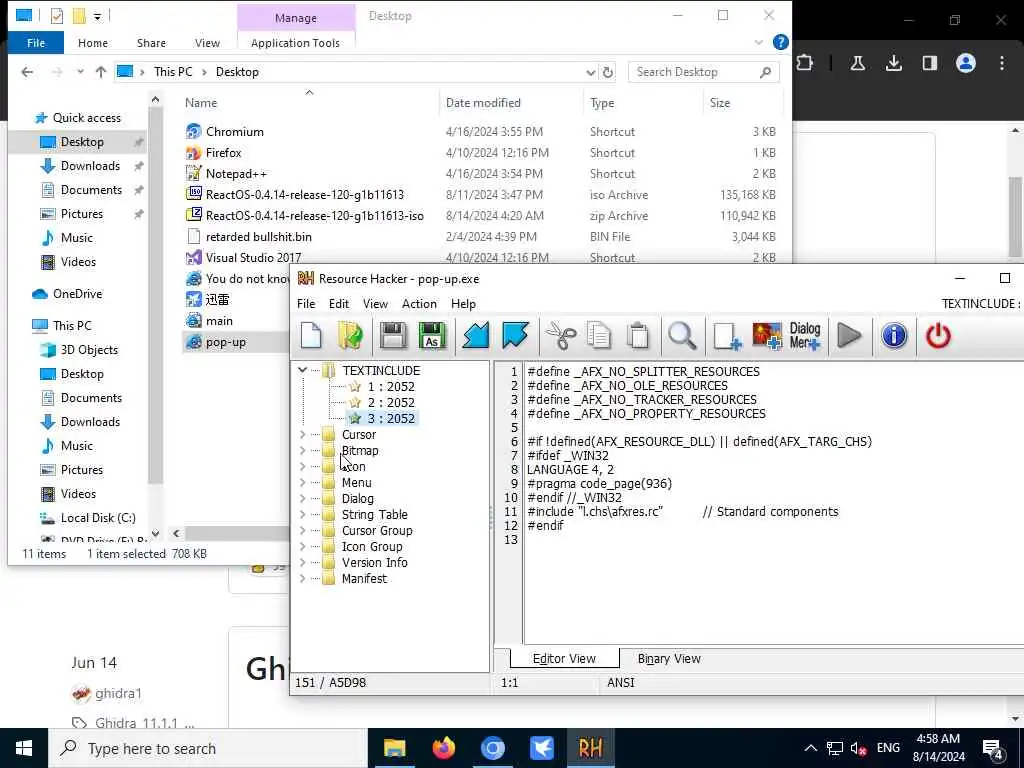Collapse the TEXTINCLUDE tree node
This screenshot has height=768, width=1024.
[302, 370]
